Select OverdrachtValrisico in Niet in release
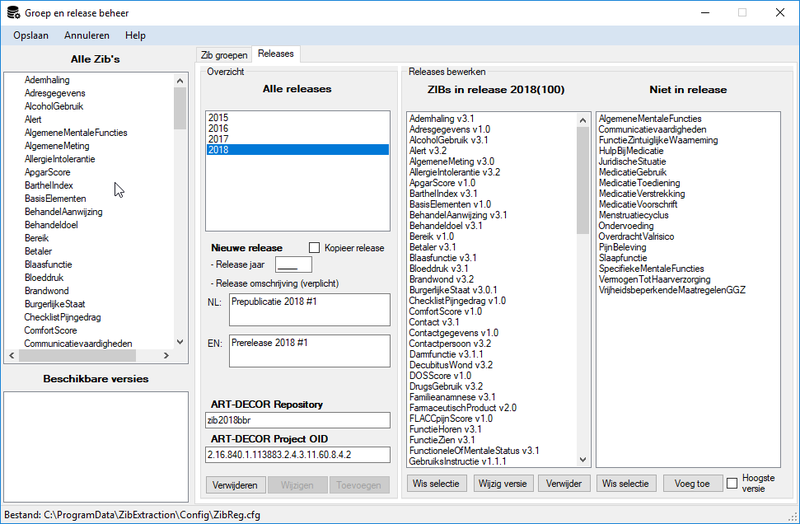This screenshot has height=524, width=800. coord(636,236)
